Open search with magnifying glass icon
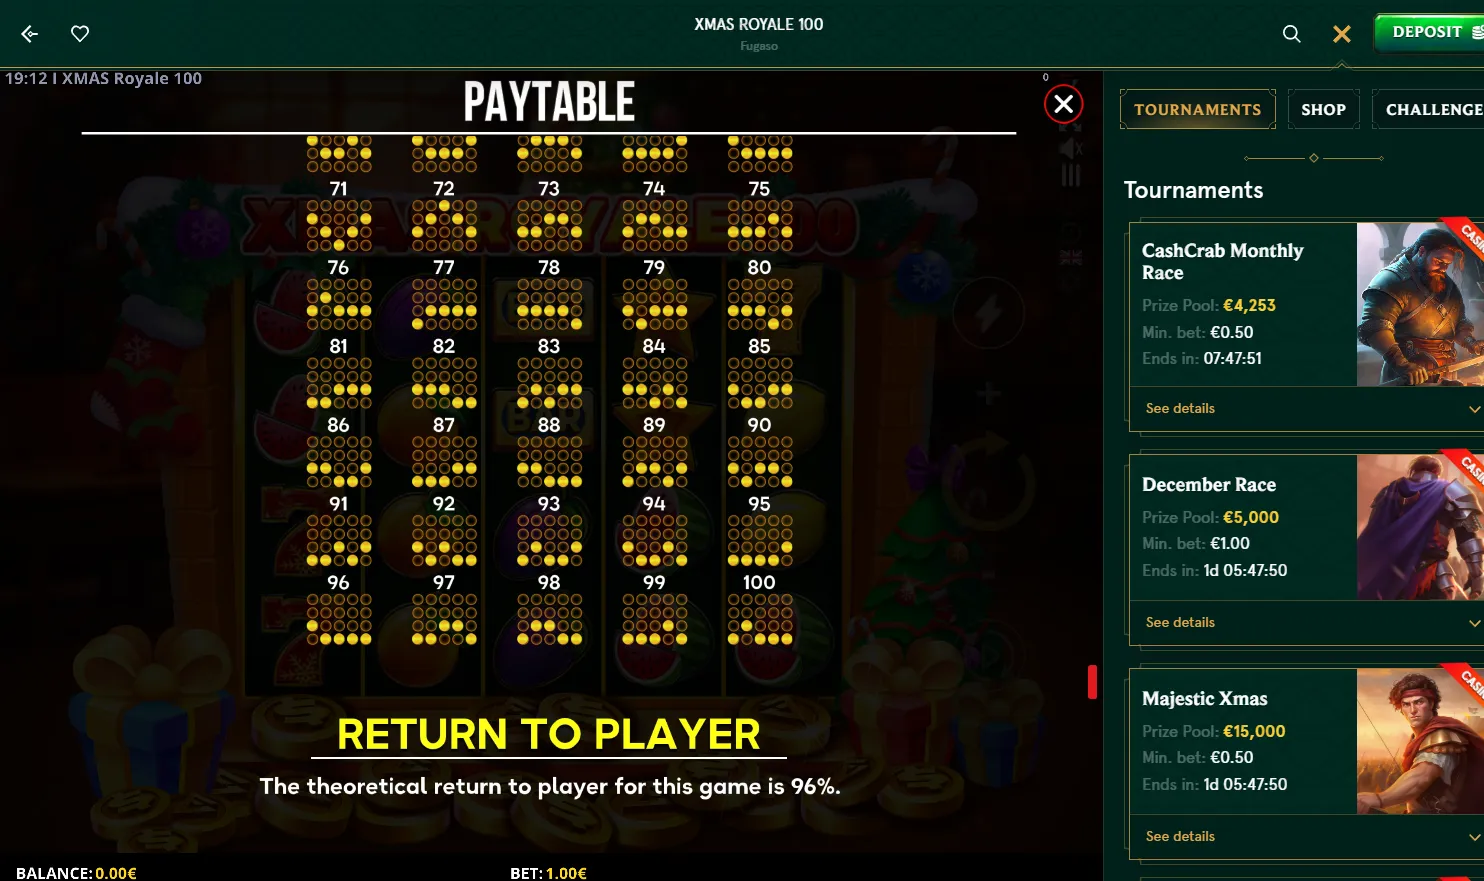This screenshot has height=881, width=1484. click(1292, 34)
